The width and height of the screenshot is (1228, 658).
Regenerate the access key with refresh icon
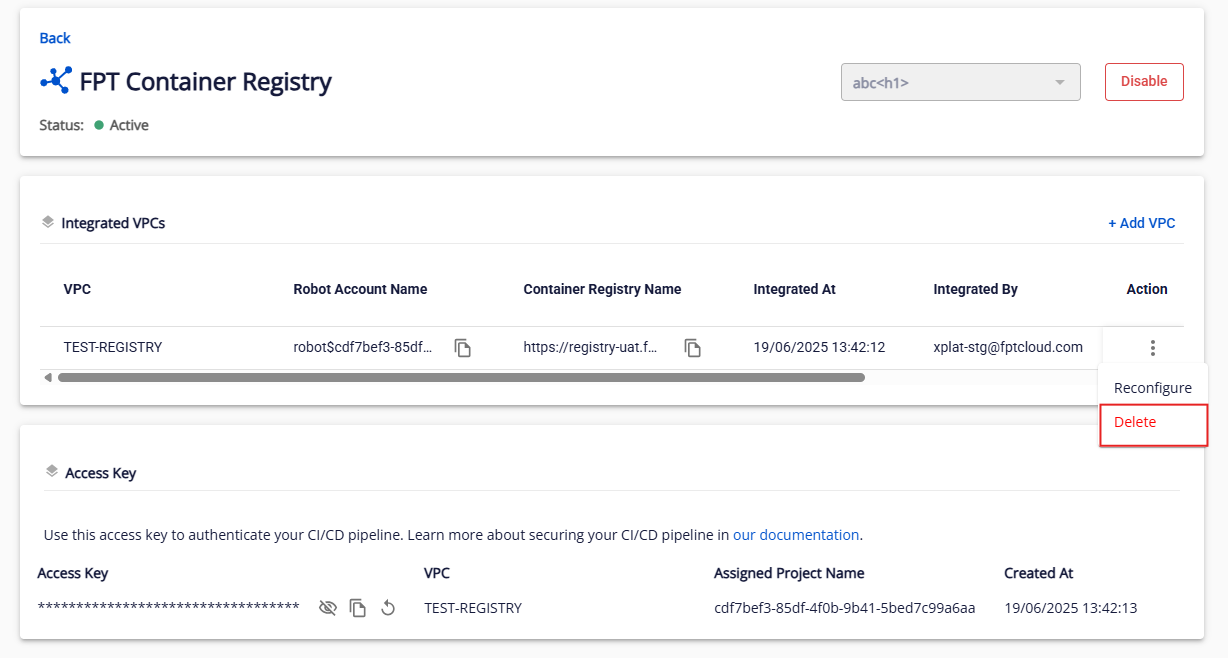tap(388, 608)
